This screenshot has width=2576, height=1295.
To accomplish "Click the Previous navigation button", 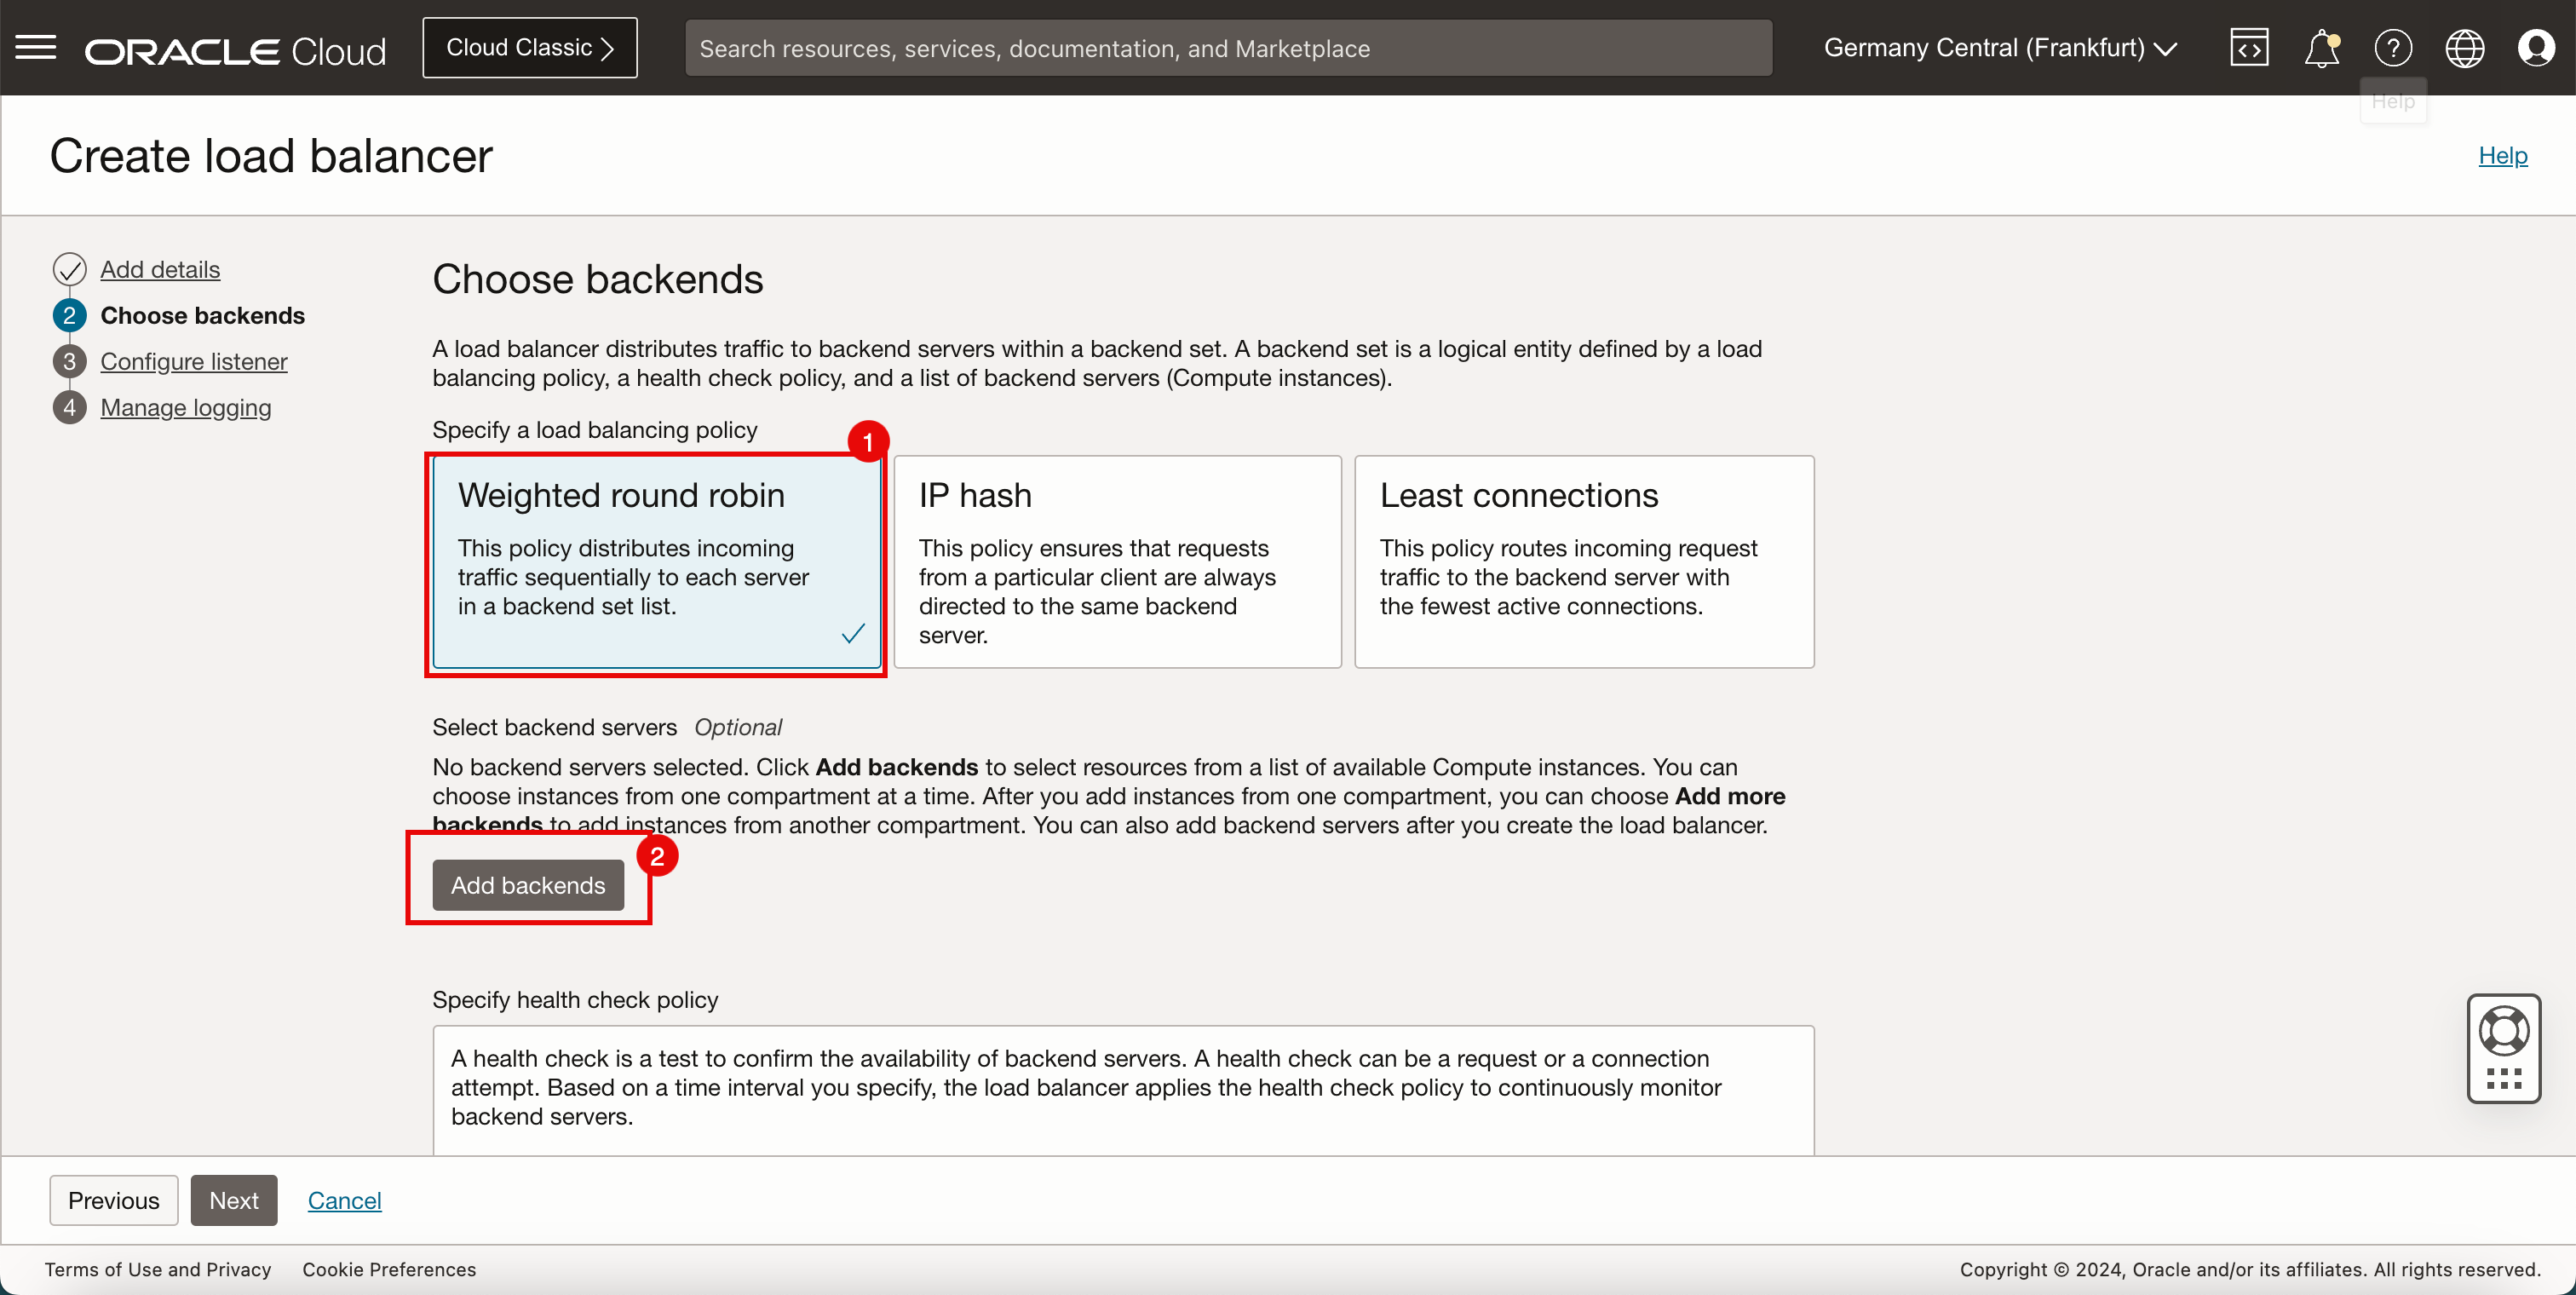I will click(x=112, y=1200).
